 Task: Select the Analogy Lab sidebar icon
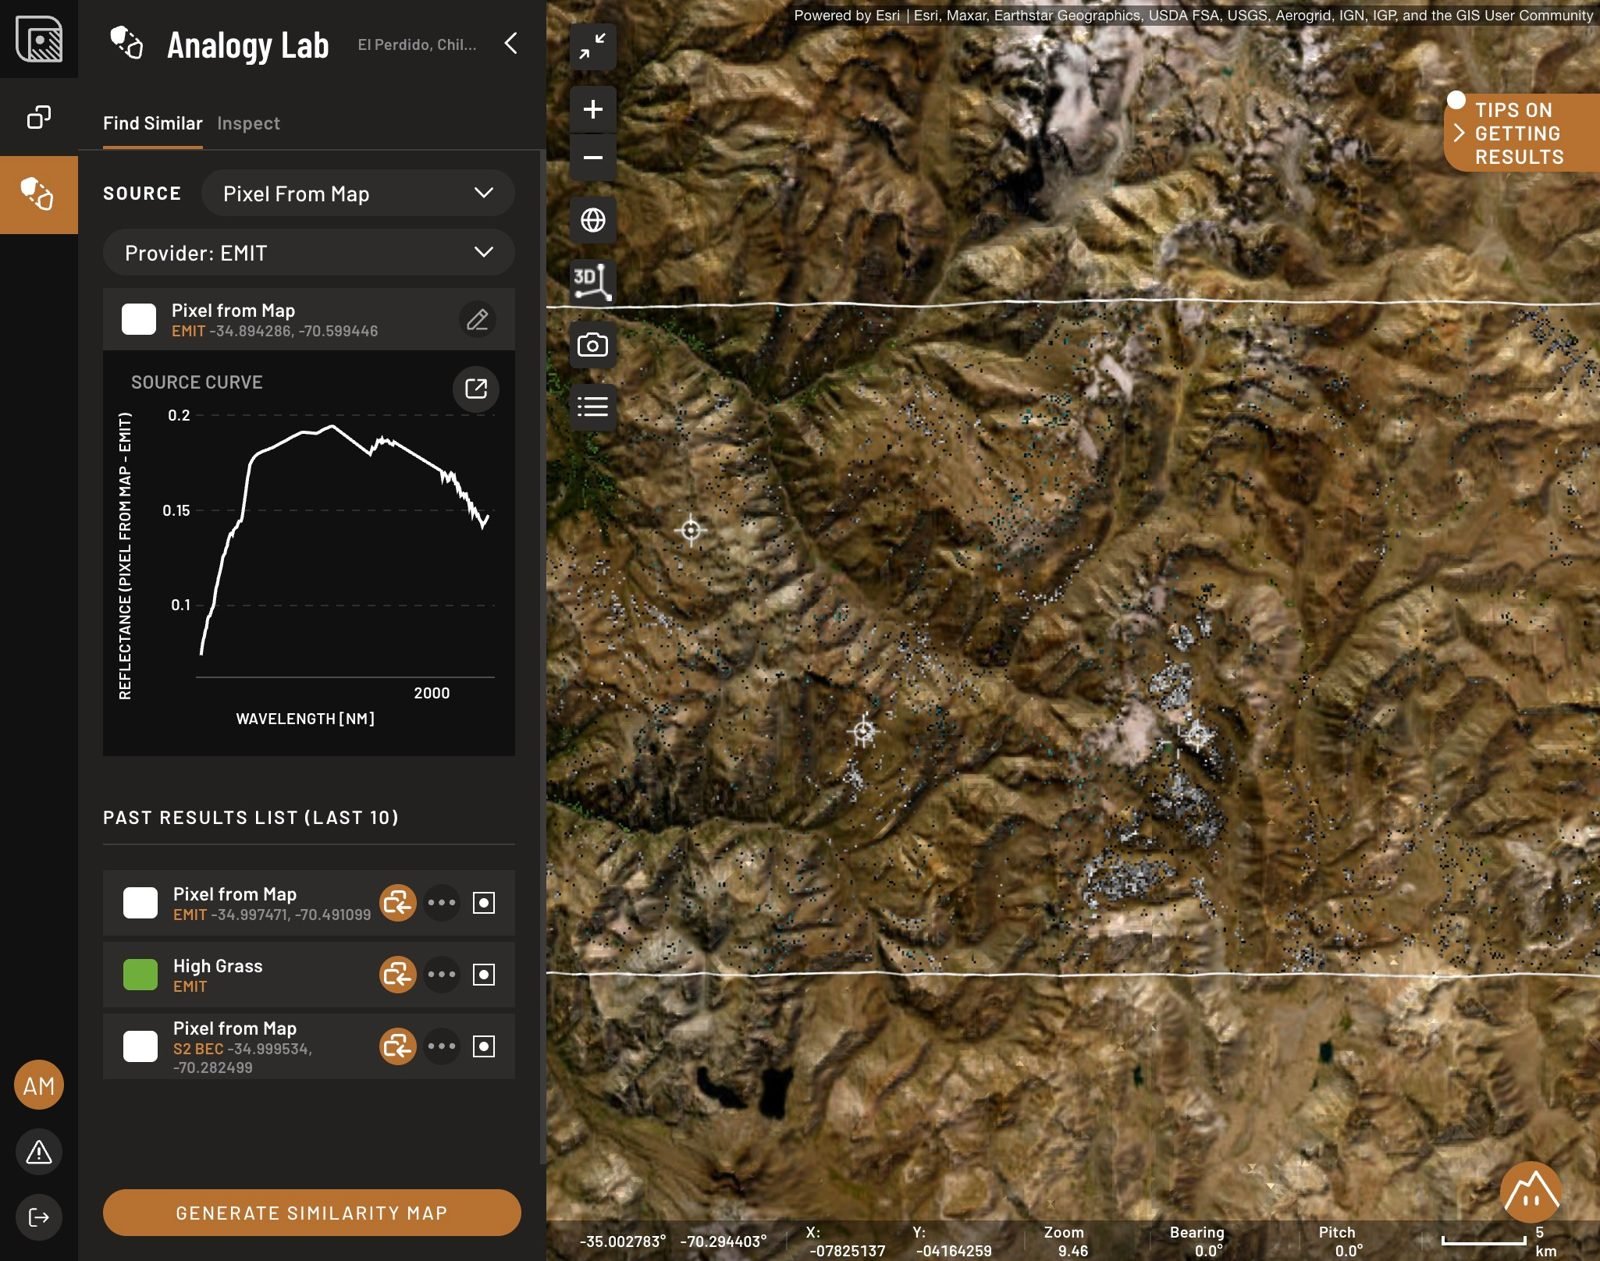(39, 195)
